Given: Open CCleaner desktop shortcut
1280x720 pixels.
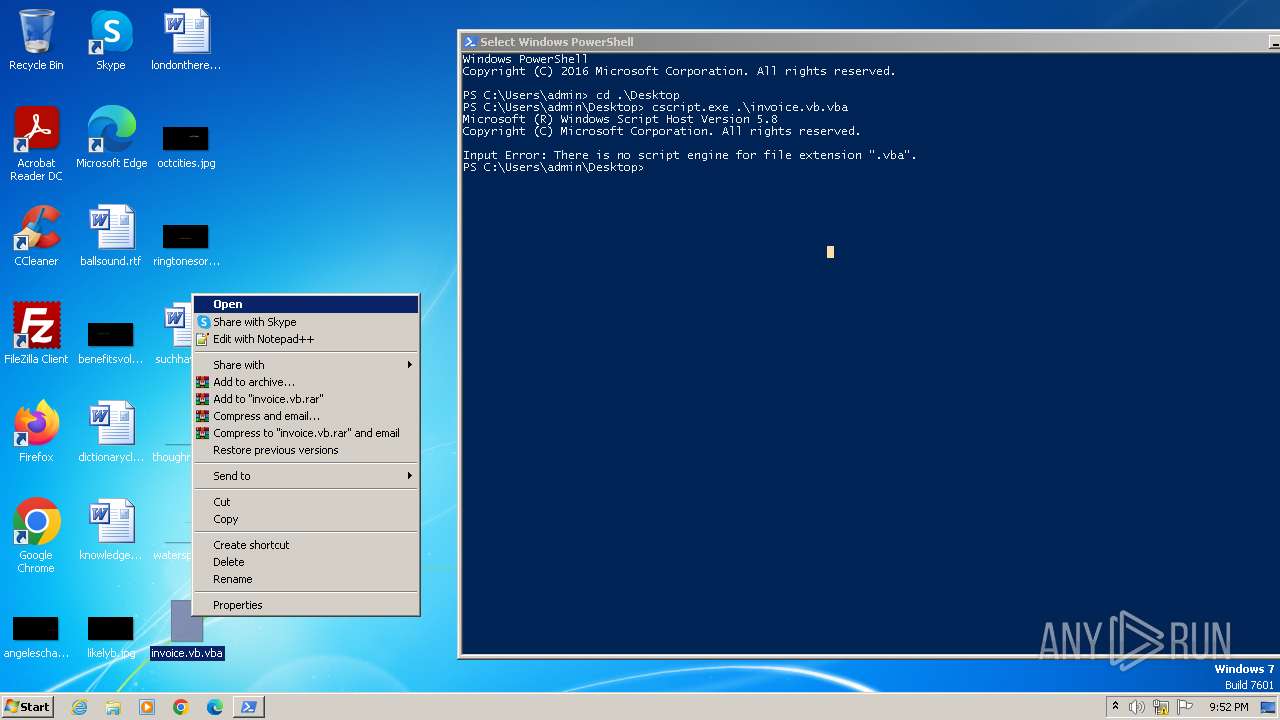Looking at the screenshot, I should coord(36,236).
